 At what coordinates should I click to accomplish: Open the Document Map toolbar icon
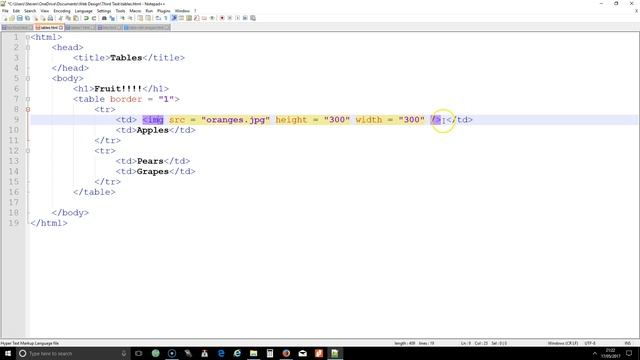[x=189, y=18]
